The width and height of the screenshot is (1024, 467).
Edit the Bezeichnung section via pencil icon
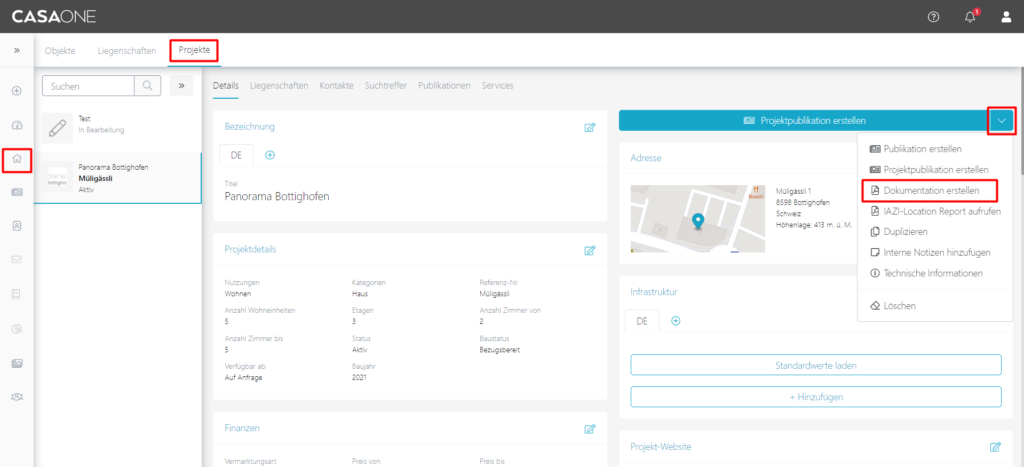pos(590,127)
